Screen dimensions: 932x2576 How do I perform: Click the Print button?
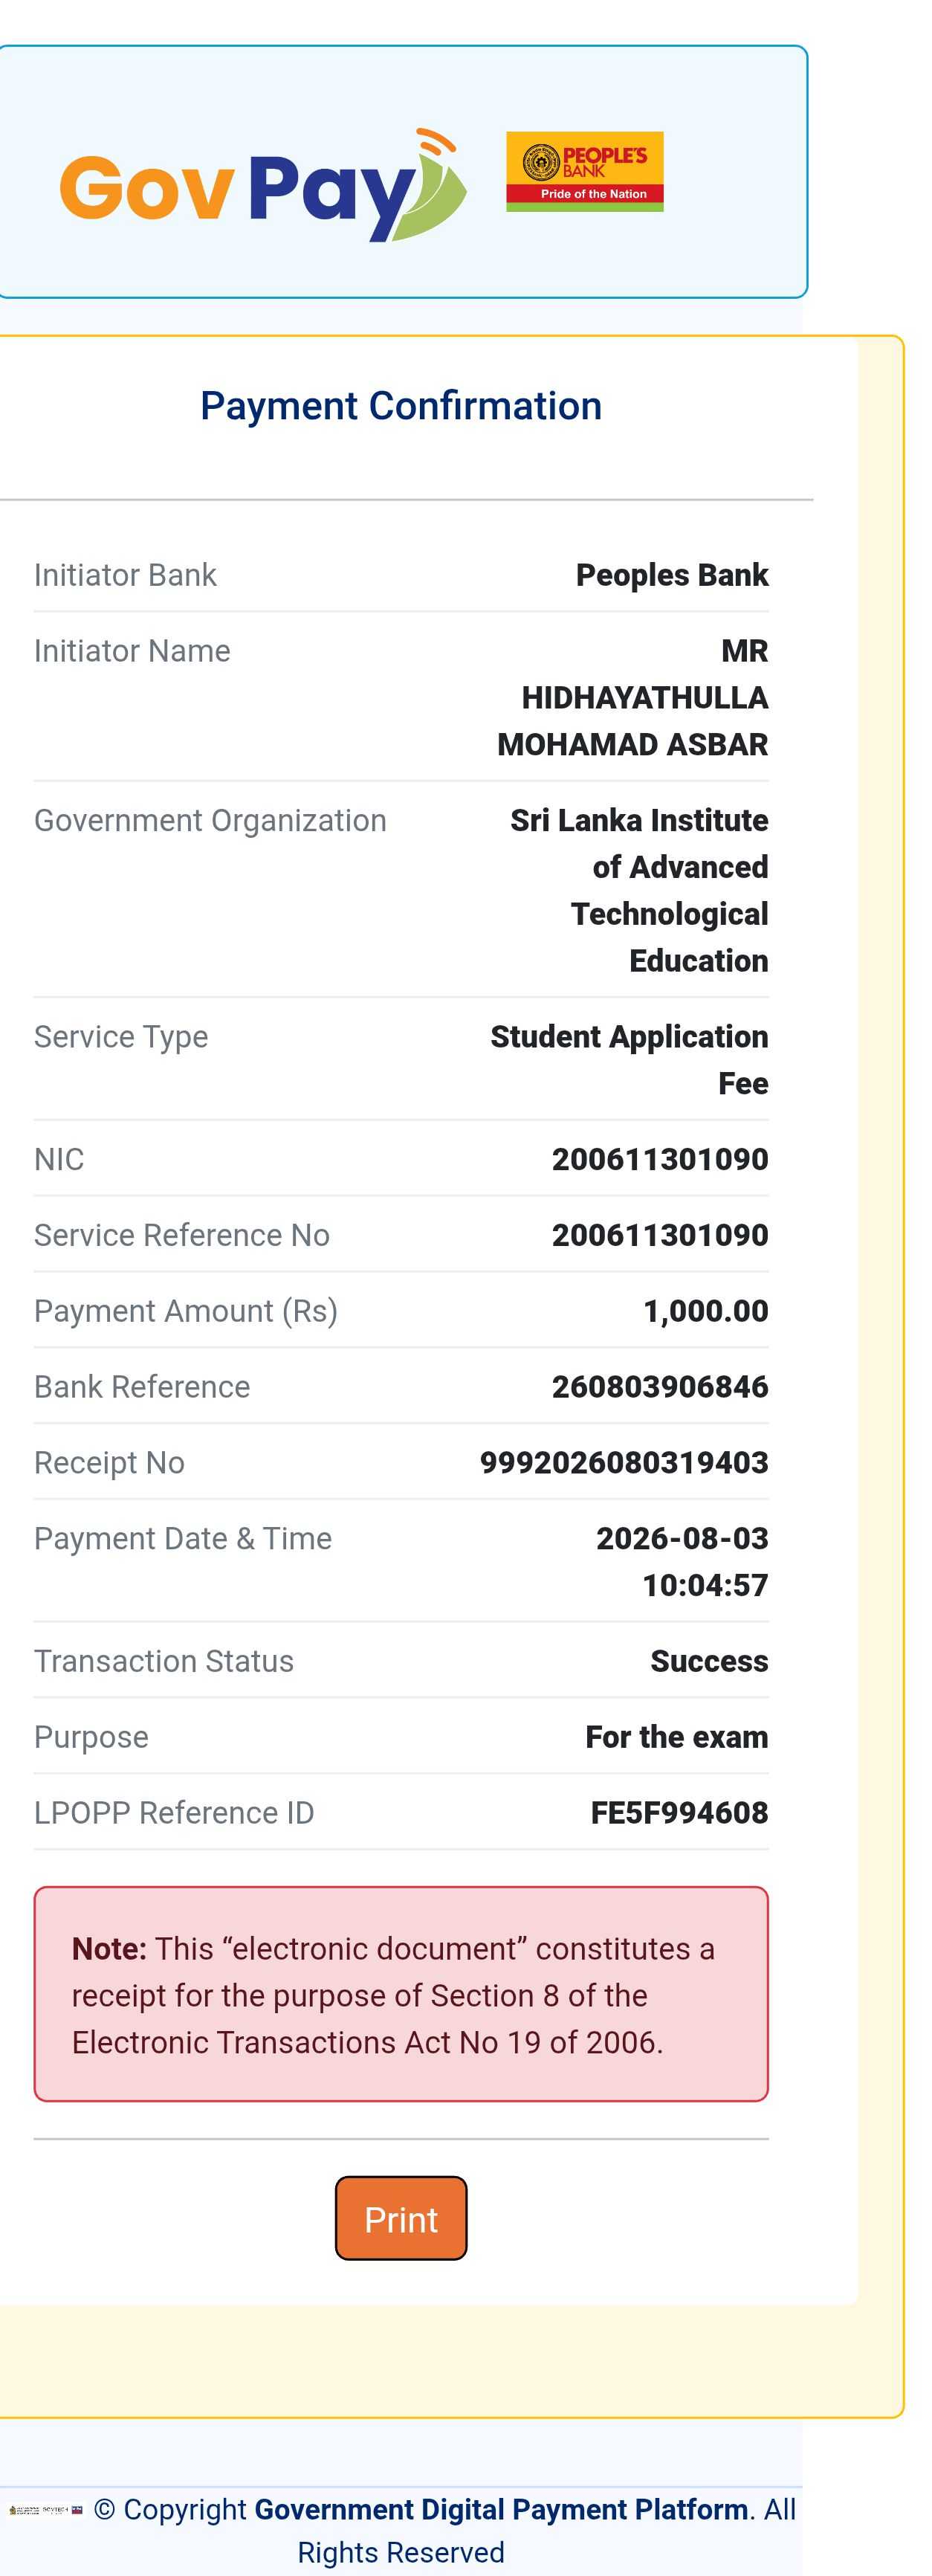(401, 2218)
